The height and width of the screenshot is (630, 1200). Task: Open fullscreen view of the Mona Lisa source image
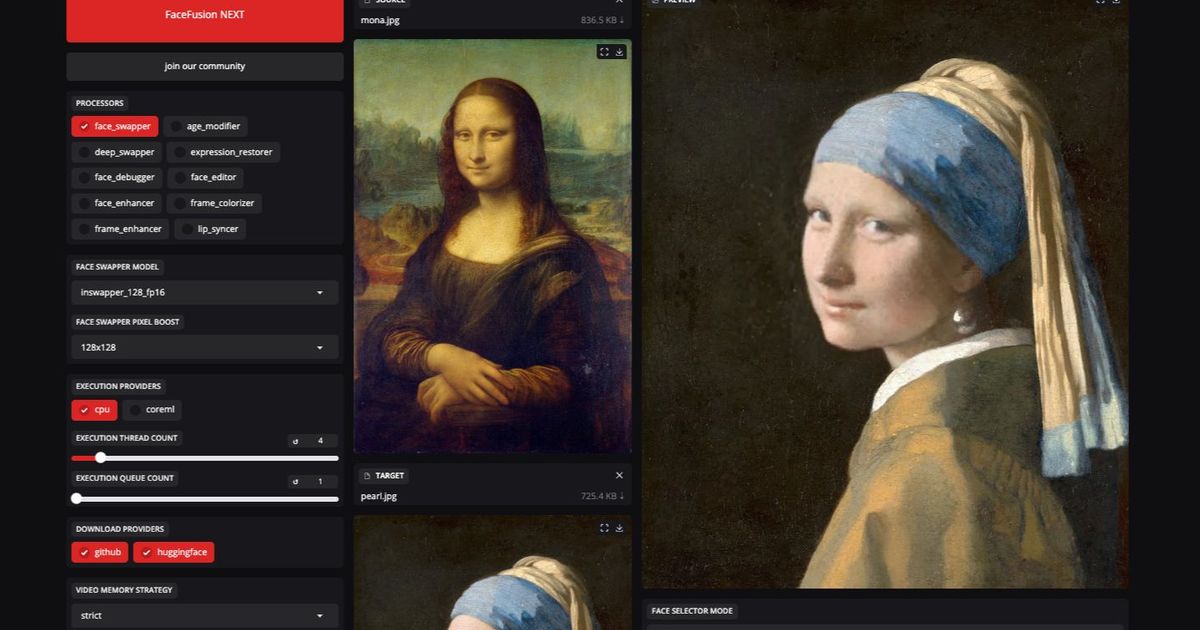coord(604,52)
